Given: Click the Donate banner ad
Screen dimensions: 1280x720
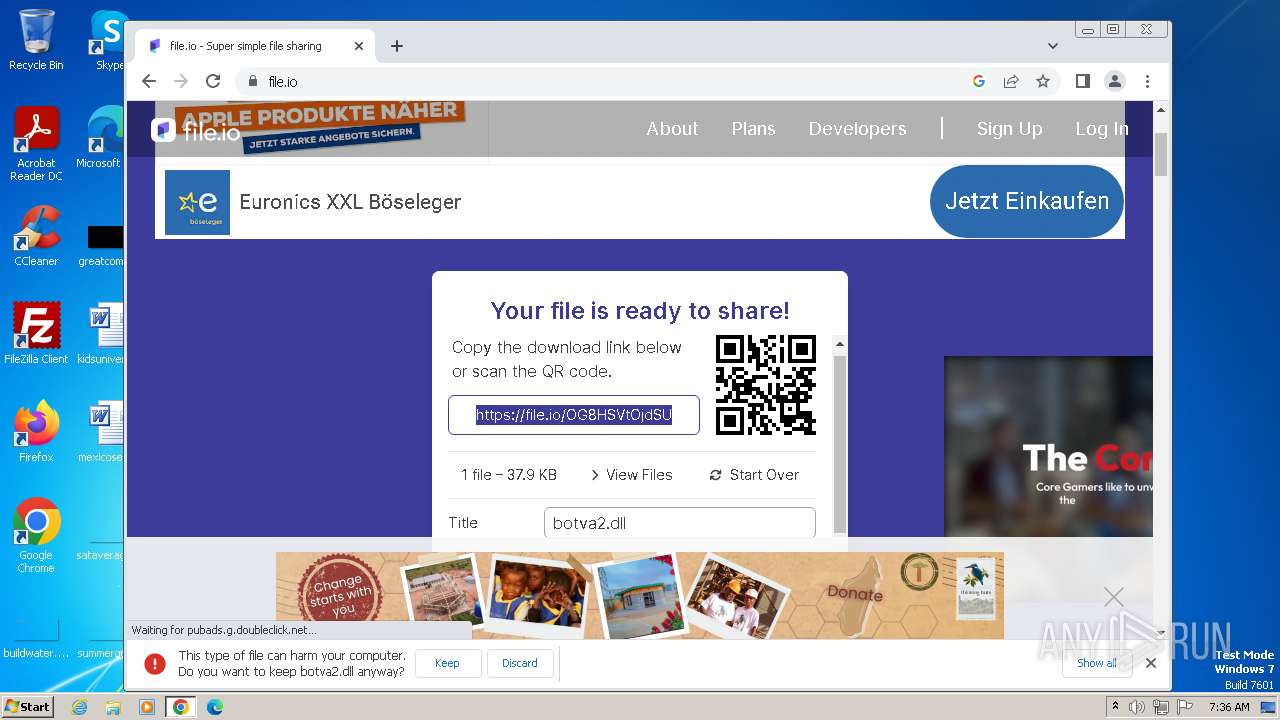Looking at the screenshot, I should click(640, 595).
